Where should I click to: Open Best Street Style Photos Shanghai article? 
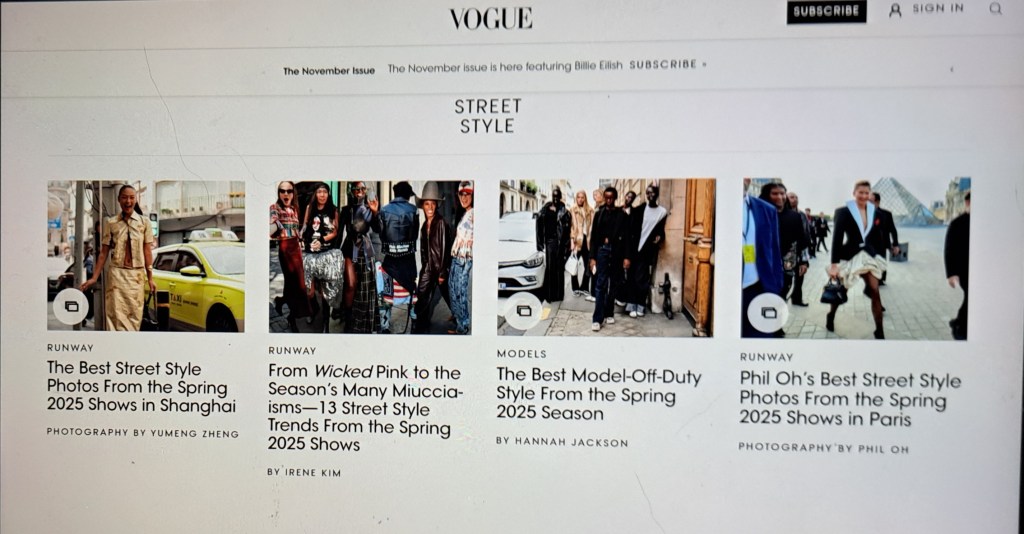pyautogui.click(x=141, y=386)
